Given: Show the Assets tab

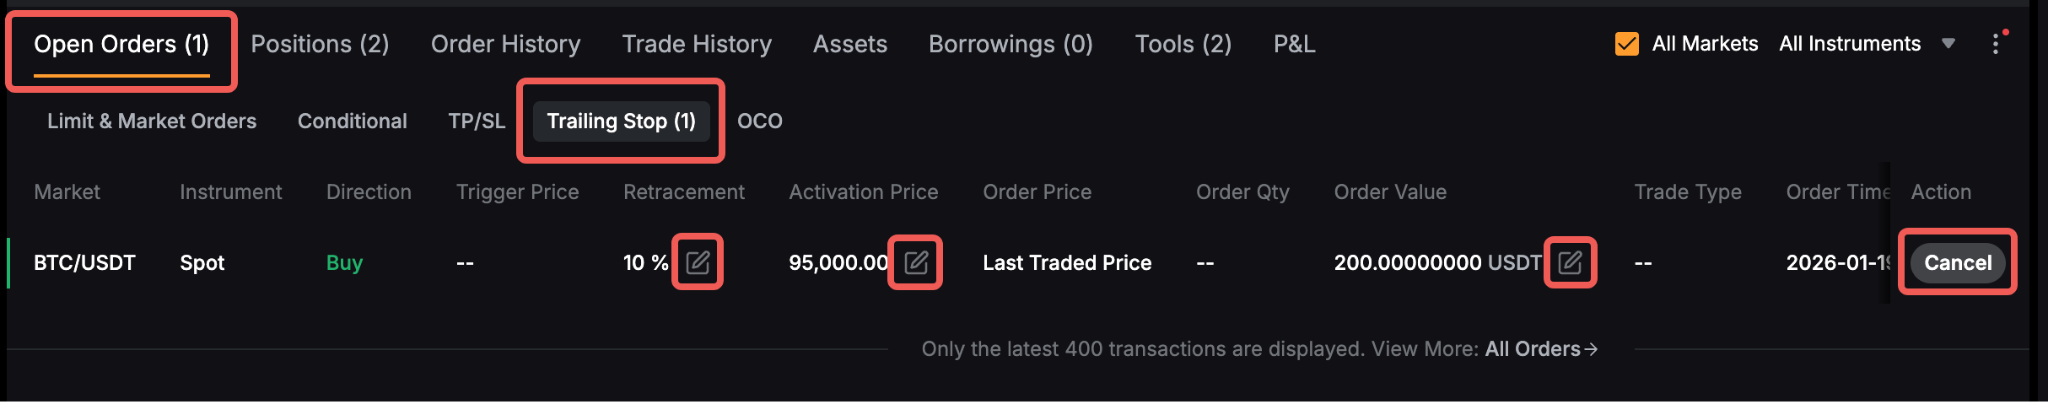Looking at the screenshot, I should (x=850, y=44).
